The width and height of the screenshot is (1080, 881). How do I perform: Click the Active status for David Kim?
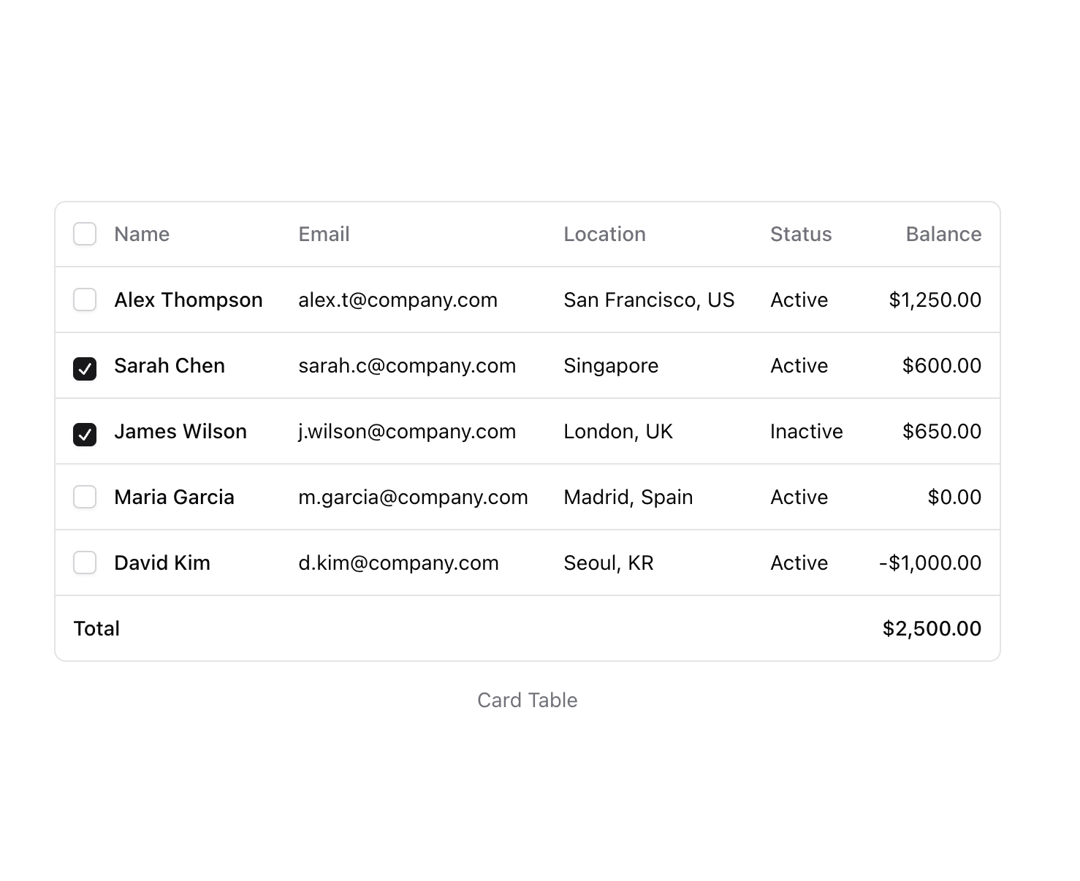coord(799,563)
